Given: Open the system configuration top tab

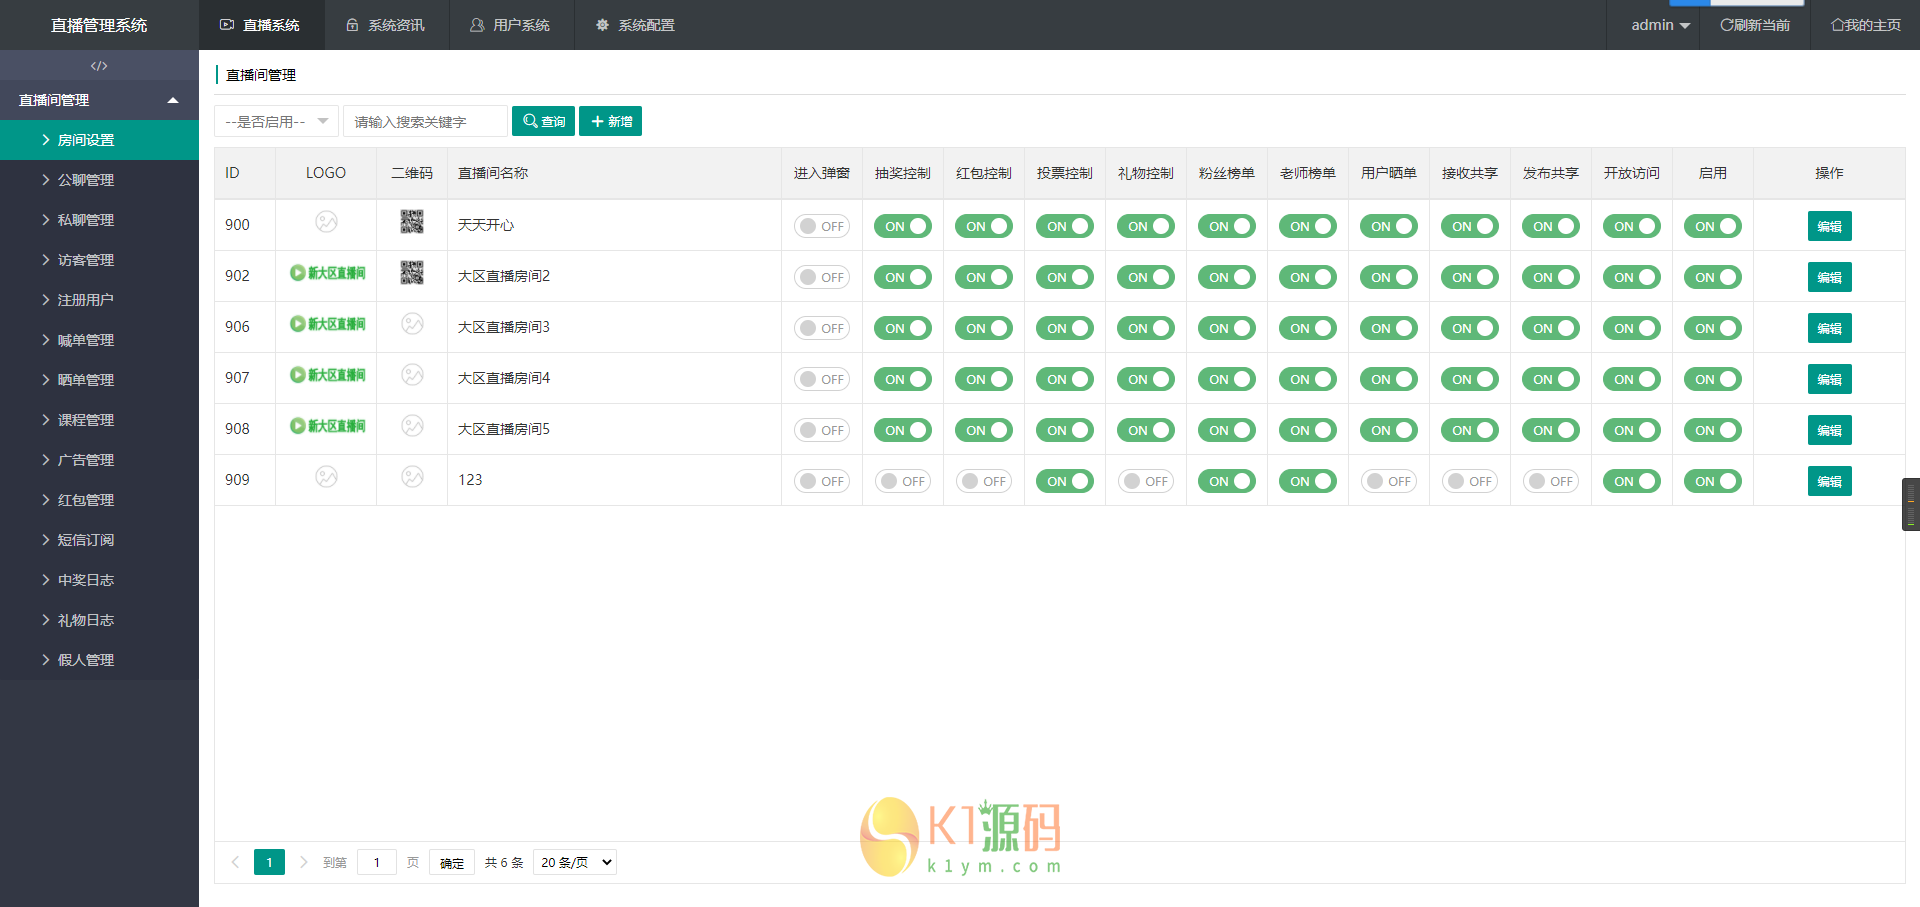Looking at the screenshot, I should 636,25.
